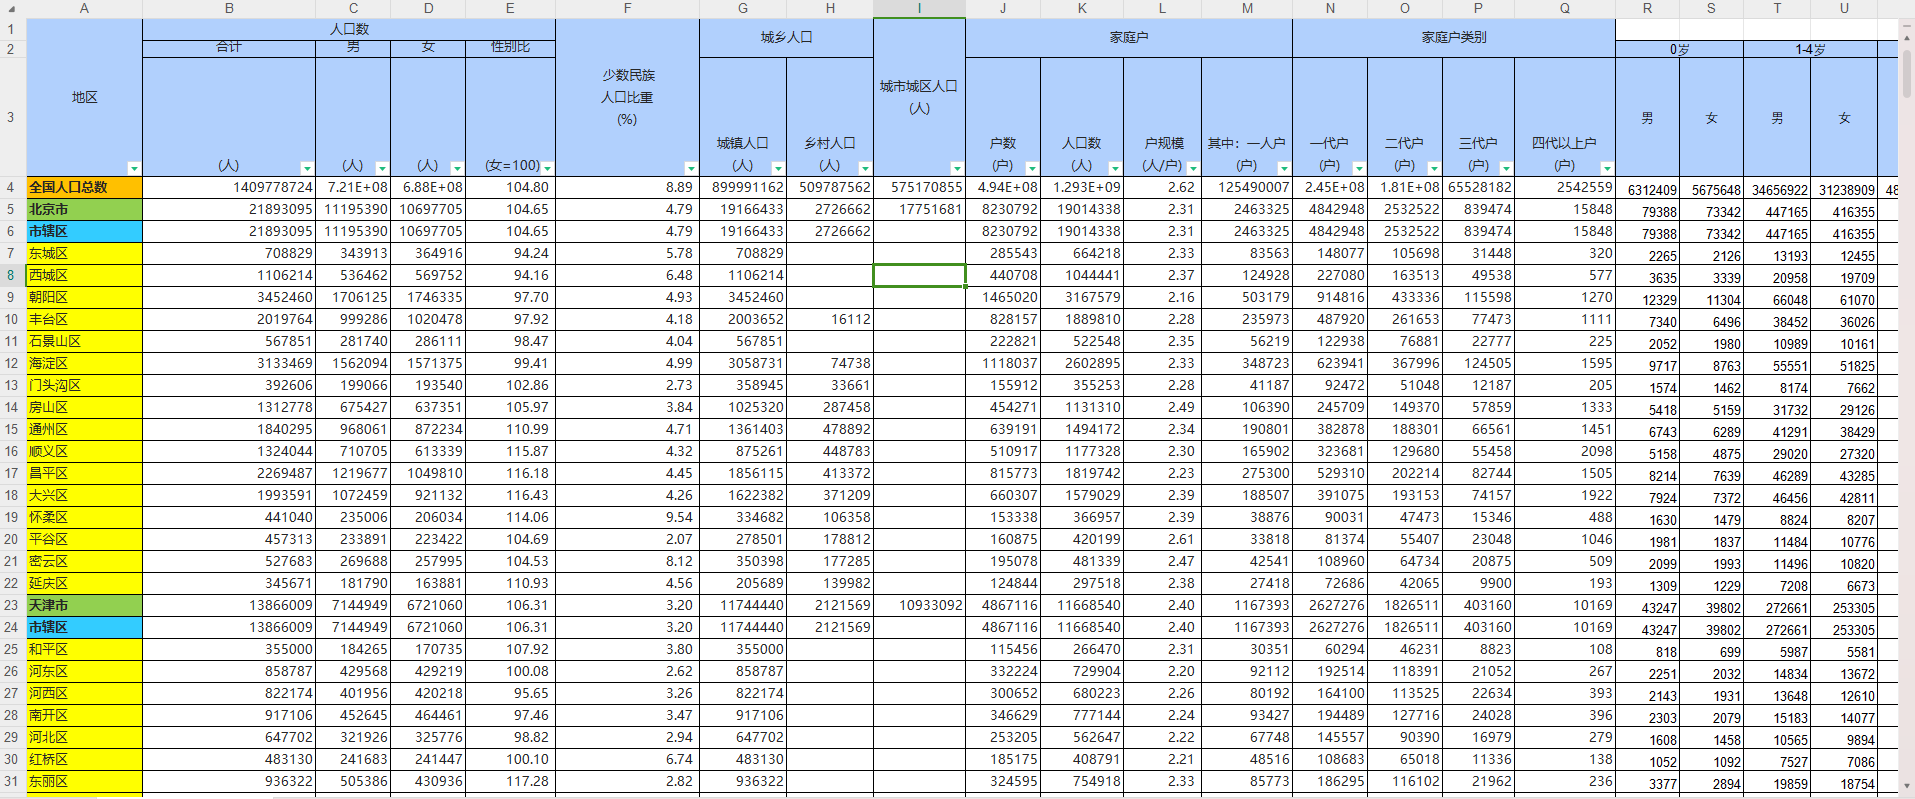This screenshot has height=799, width=1915.
Task: Select the 南开区 cell
Action: (84, 715)
